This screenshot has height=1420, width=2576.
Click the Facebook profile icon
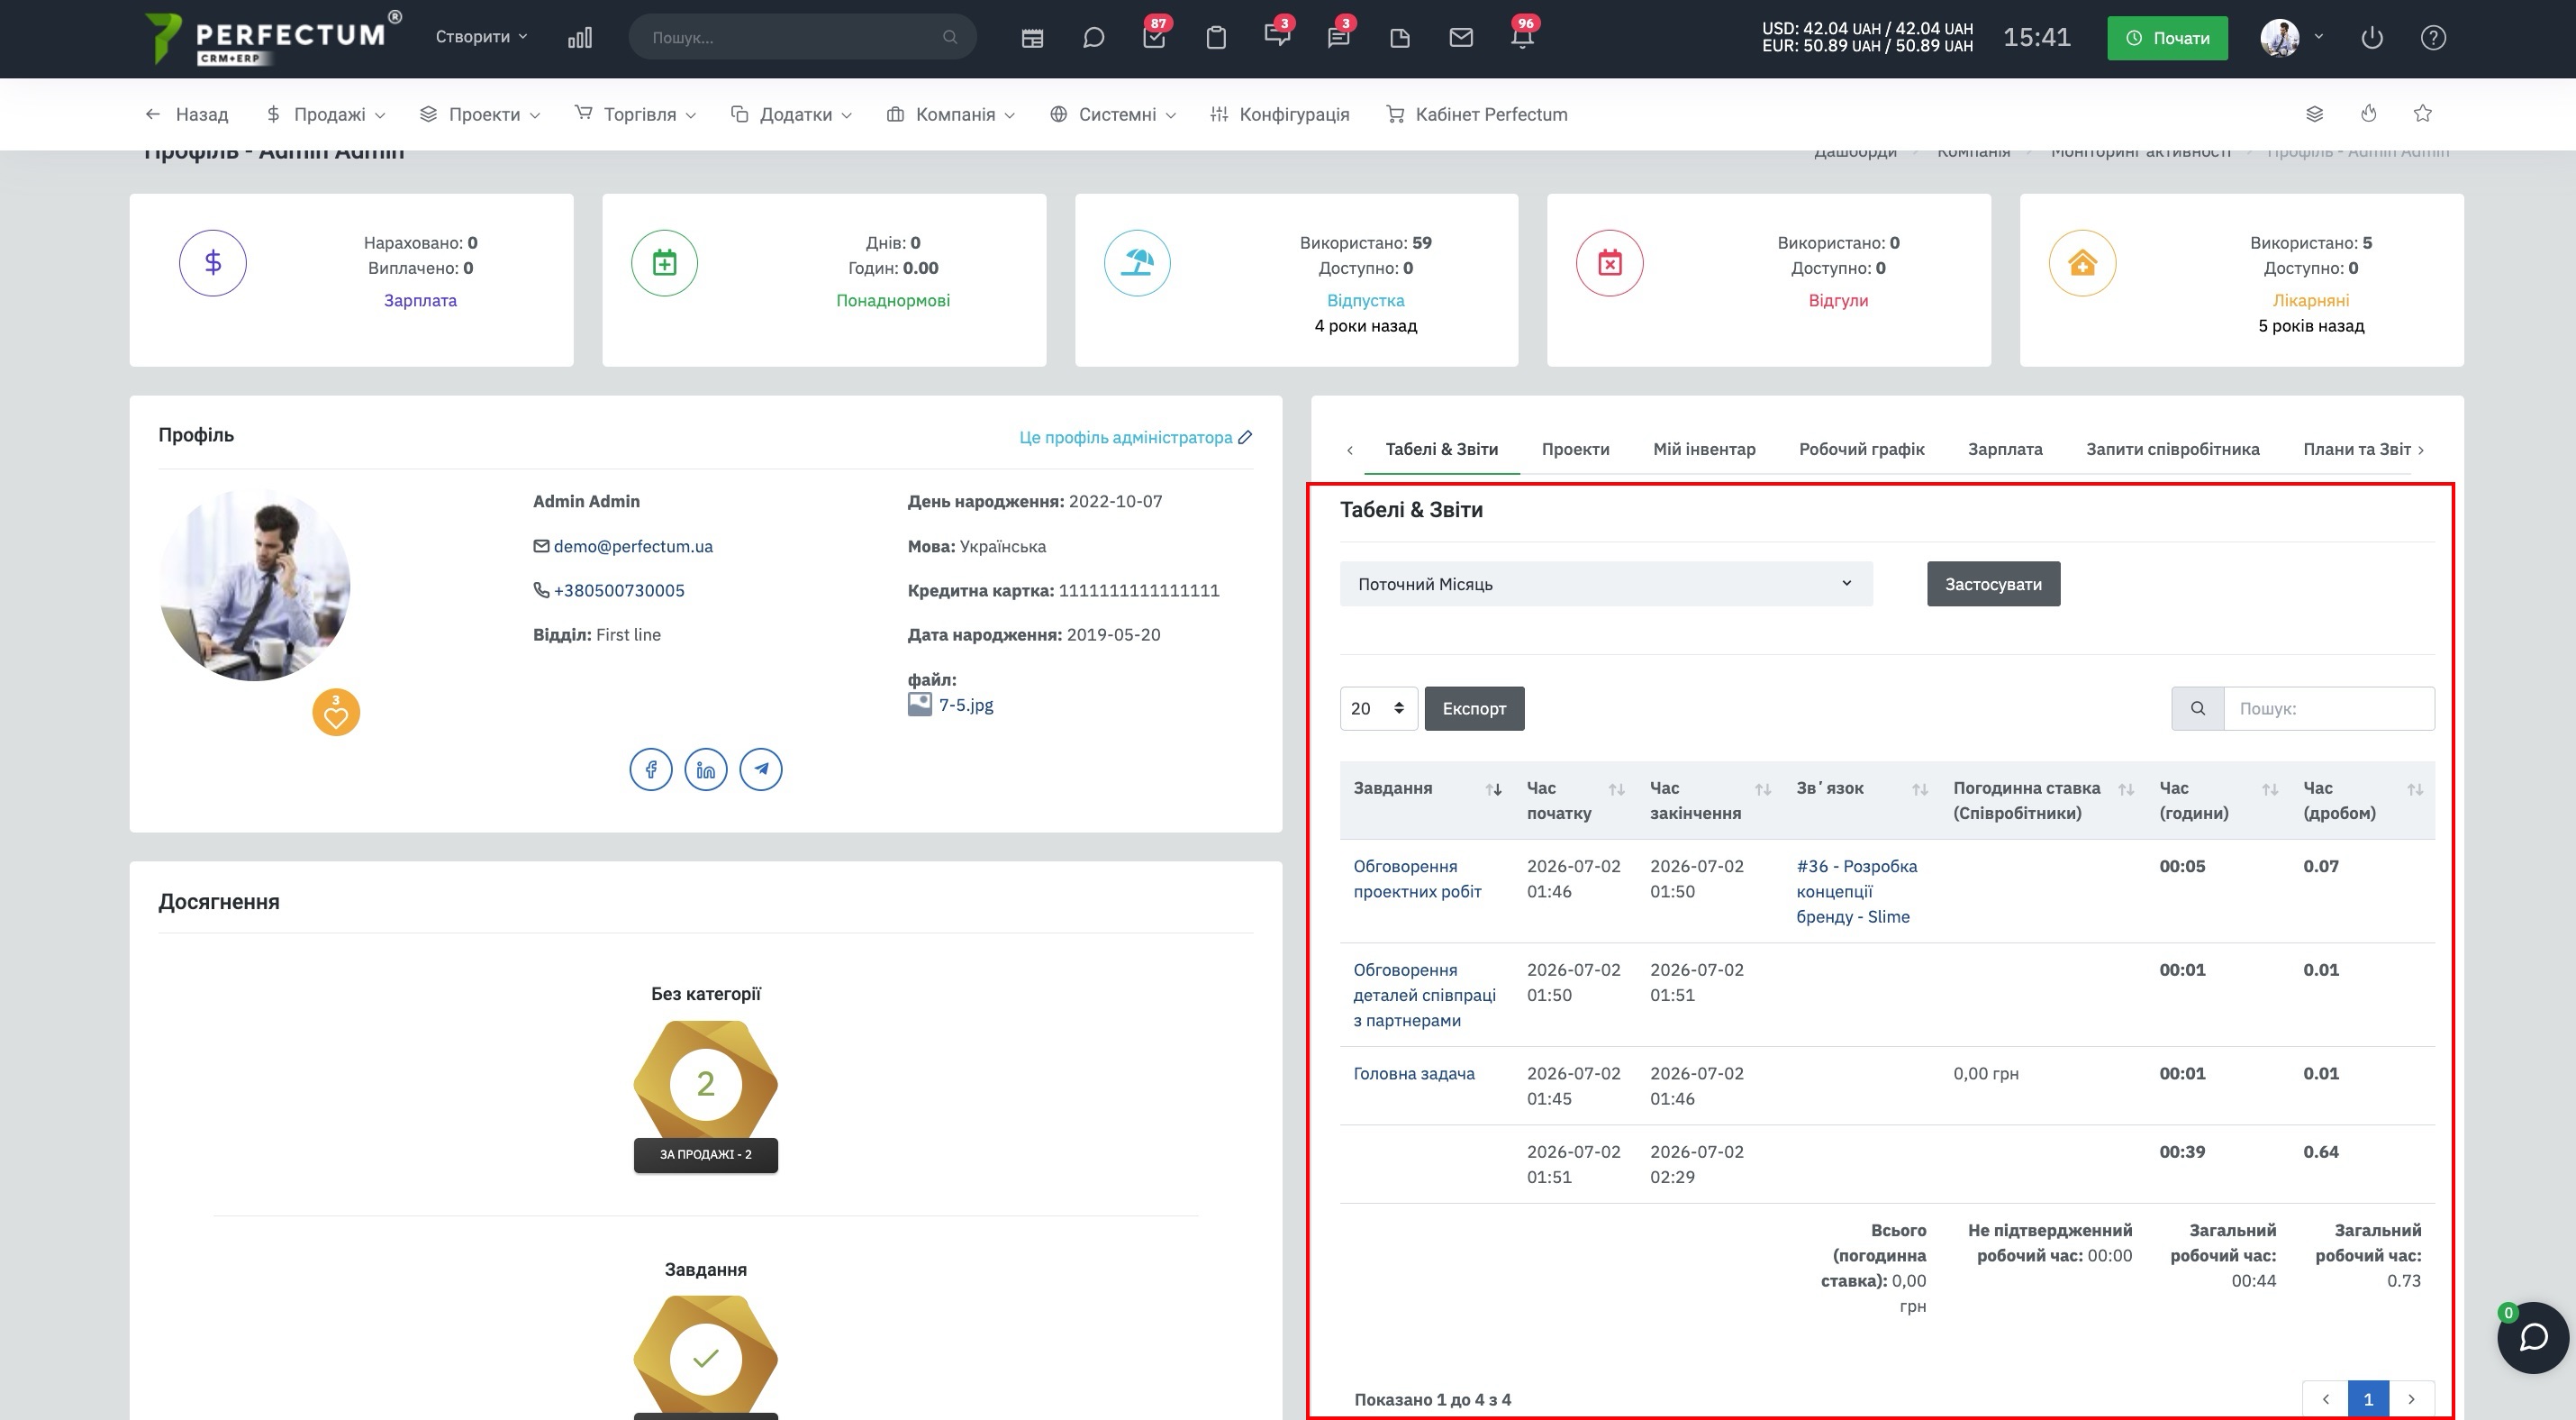click(x=651, y=769)
